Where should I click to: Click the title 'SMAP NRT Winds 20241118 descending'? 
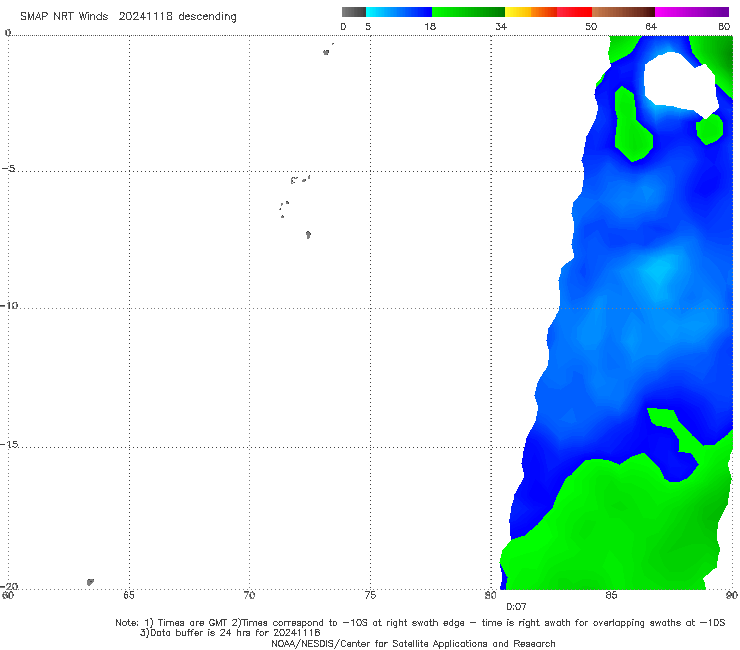coord(128,16)
